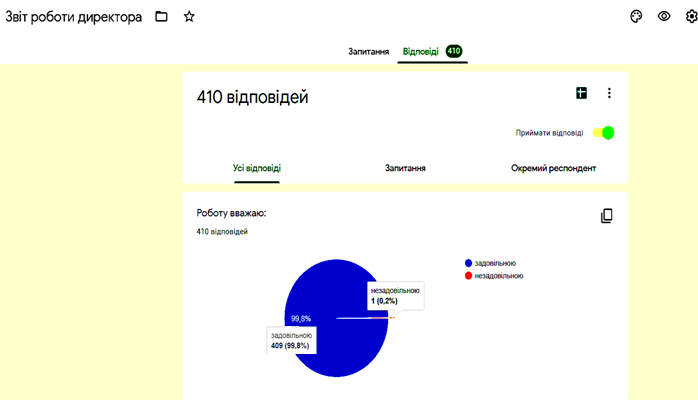Viewport: 698px width, 400px height.
Task: Click the small 410 відповідей chart subtitle
Action: (x=222, y=232)
